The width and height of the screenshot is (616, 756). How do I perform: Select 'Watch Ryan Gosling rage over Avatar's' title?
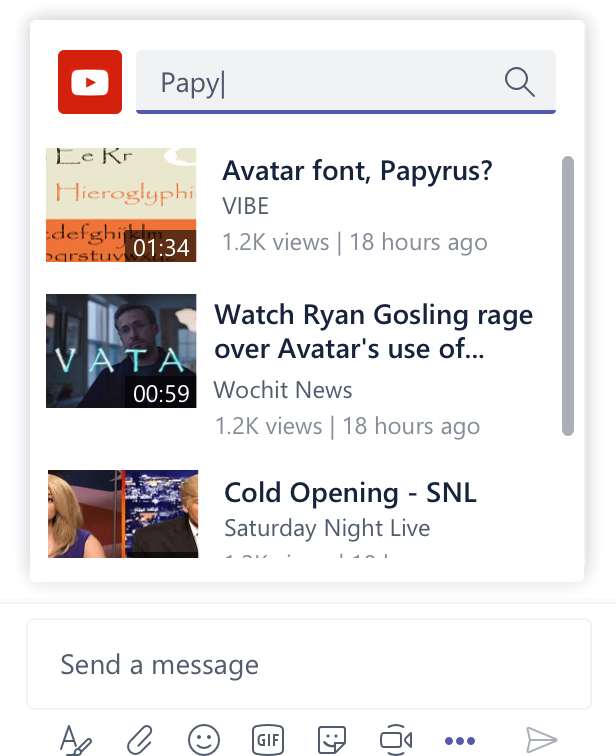(374, 332)
